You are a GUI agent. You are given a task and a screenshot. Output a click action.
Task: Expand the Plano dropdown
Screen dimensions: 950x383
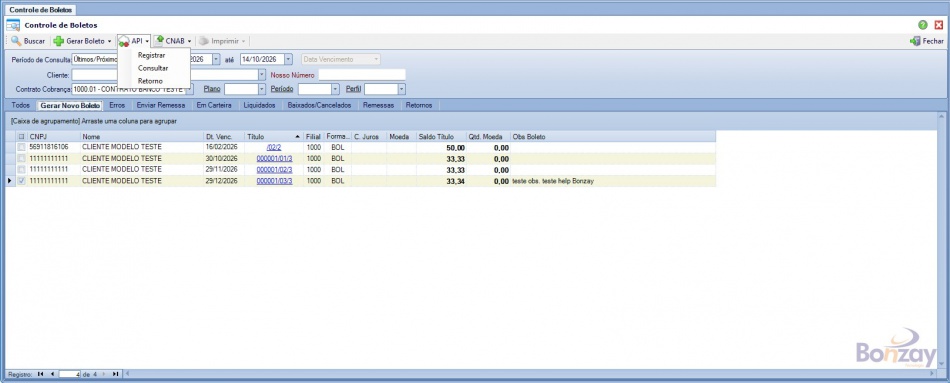(x=262, y=89)
